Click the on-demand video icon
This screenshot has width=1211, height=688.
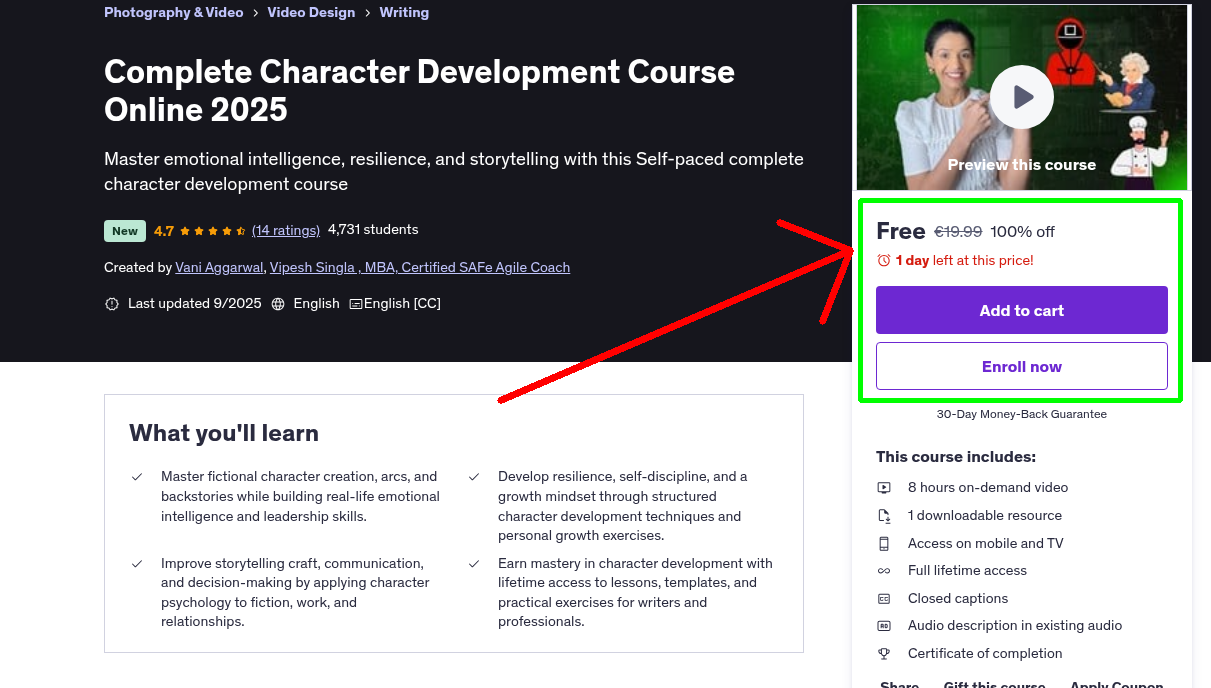click(x=884, y=488)
